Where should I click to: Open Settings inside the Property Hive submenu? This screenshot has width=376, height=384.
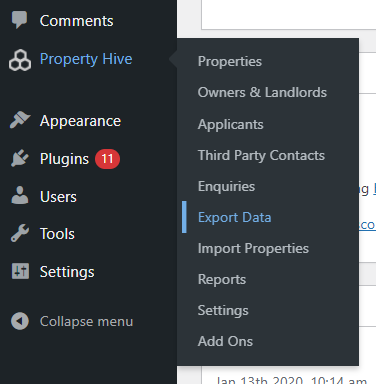pos(223,310)
